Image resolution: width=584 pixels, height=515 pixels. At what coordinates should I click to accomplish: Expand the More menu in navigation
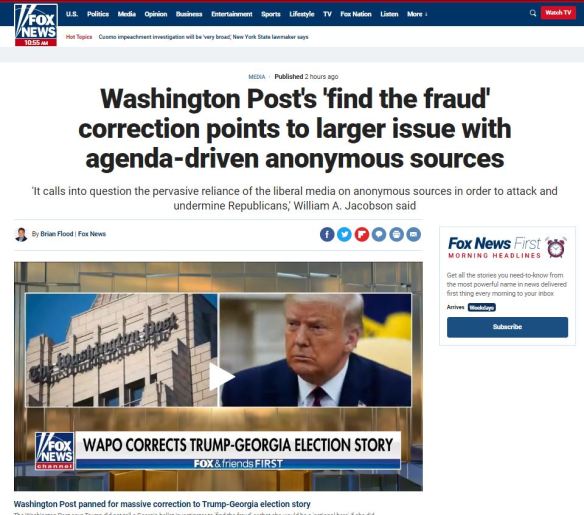pos(417,14)
